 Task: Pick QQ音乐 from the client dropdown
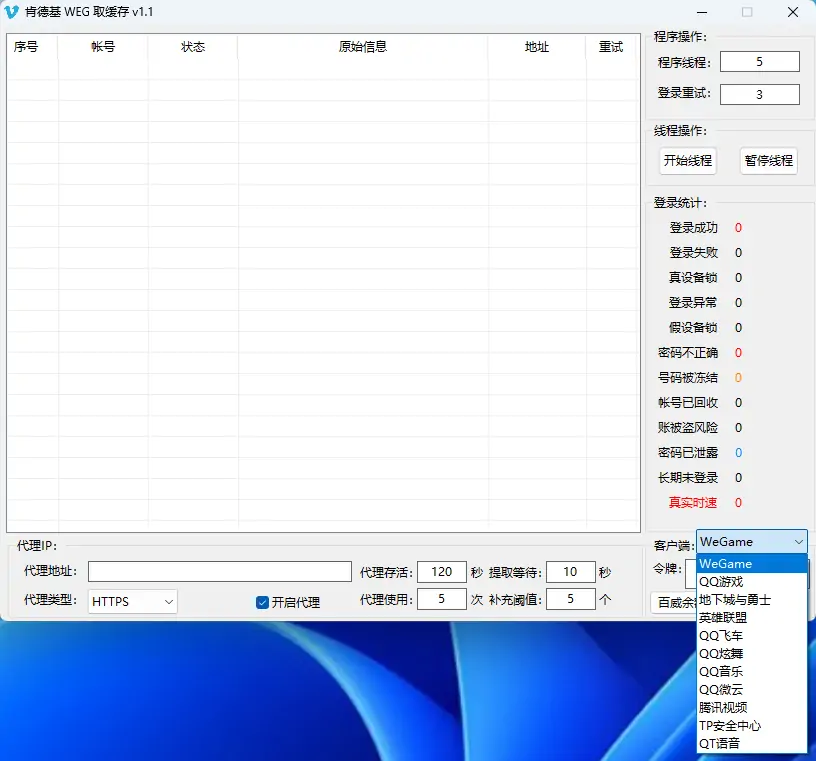(751, 671)
